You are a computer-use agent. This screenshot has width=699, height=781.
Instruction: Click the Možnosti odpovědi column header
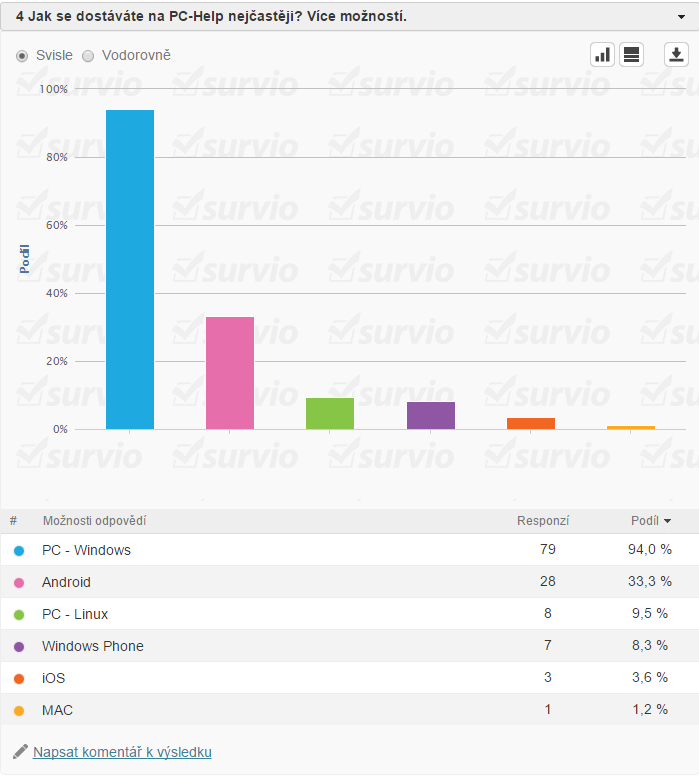coord(94,521)
